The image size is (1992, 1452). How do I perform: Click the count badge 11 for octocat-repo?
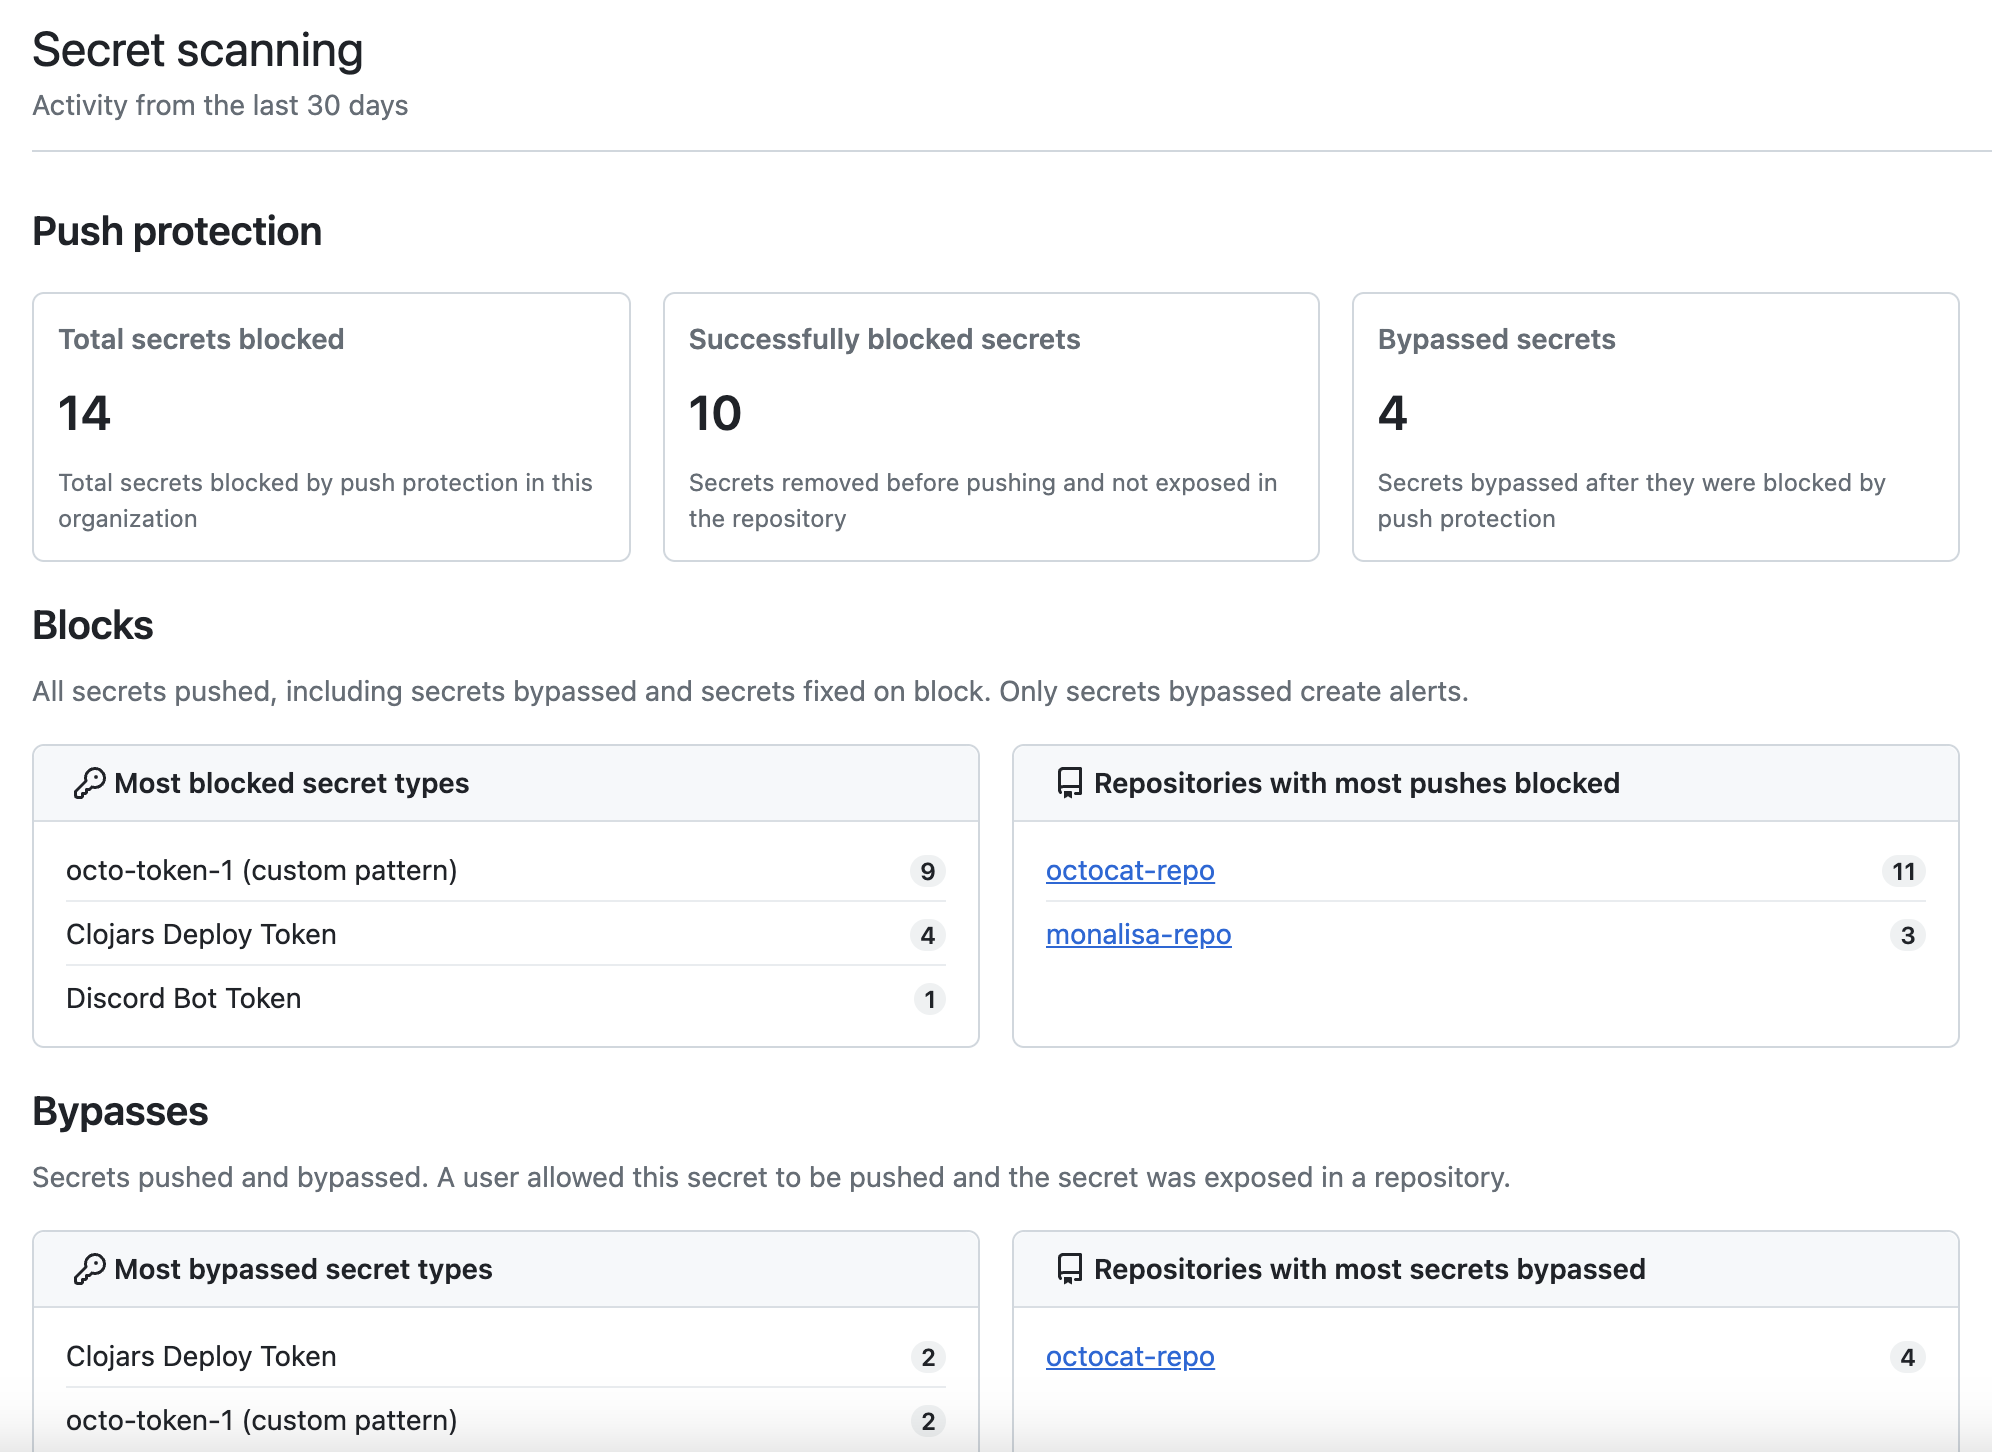[1903, 872]
